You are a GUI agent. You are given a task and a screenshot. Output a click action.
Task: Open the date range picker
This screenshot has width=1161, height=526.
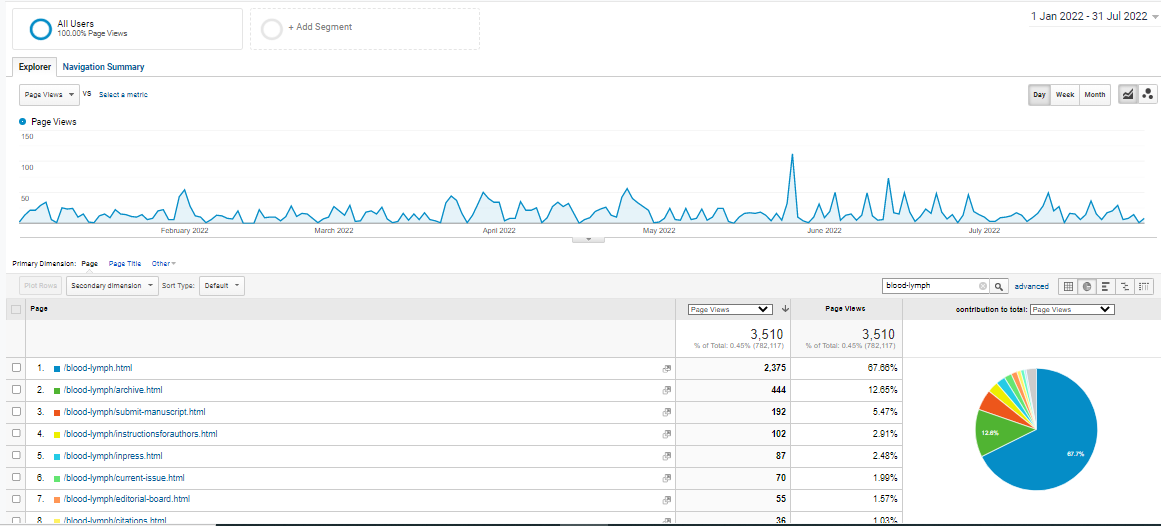[x=1094, y=16]
